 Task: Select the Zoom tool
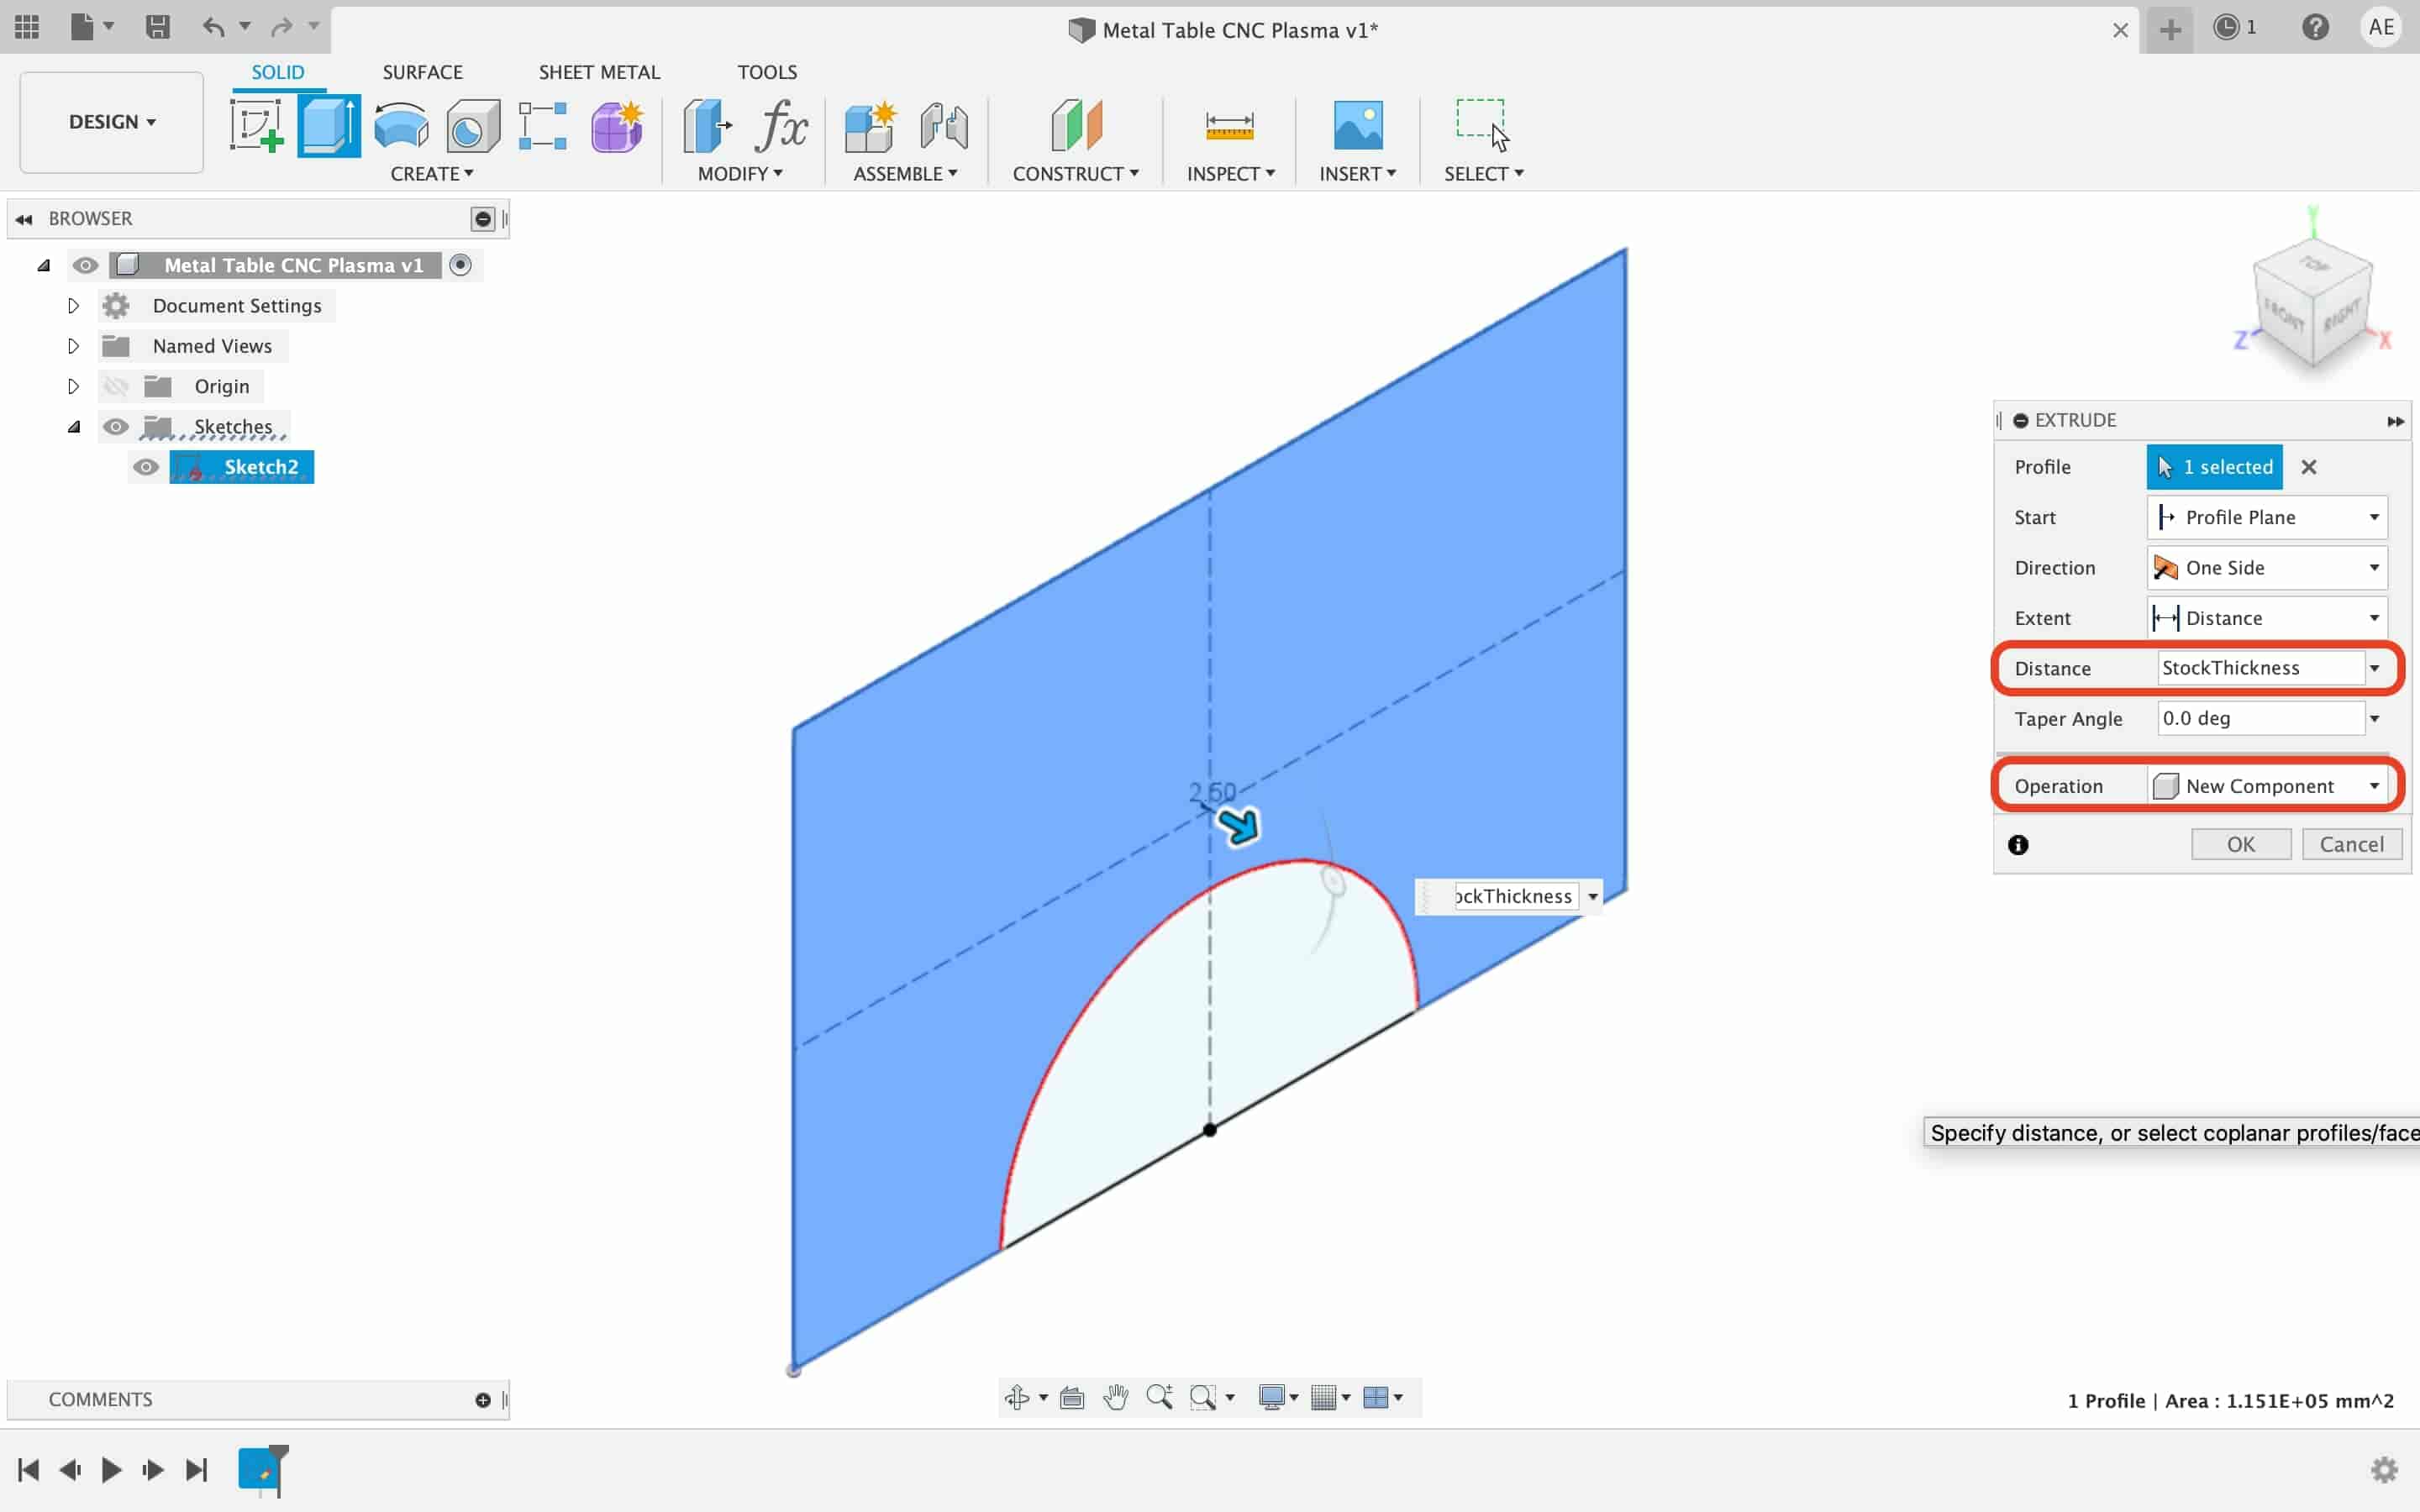(1160, 1397)
